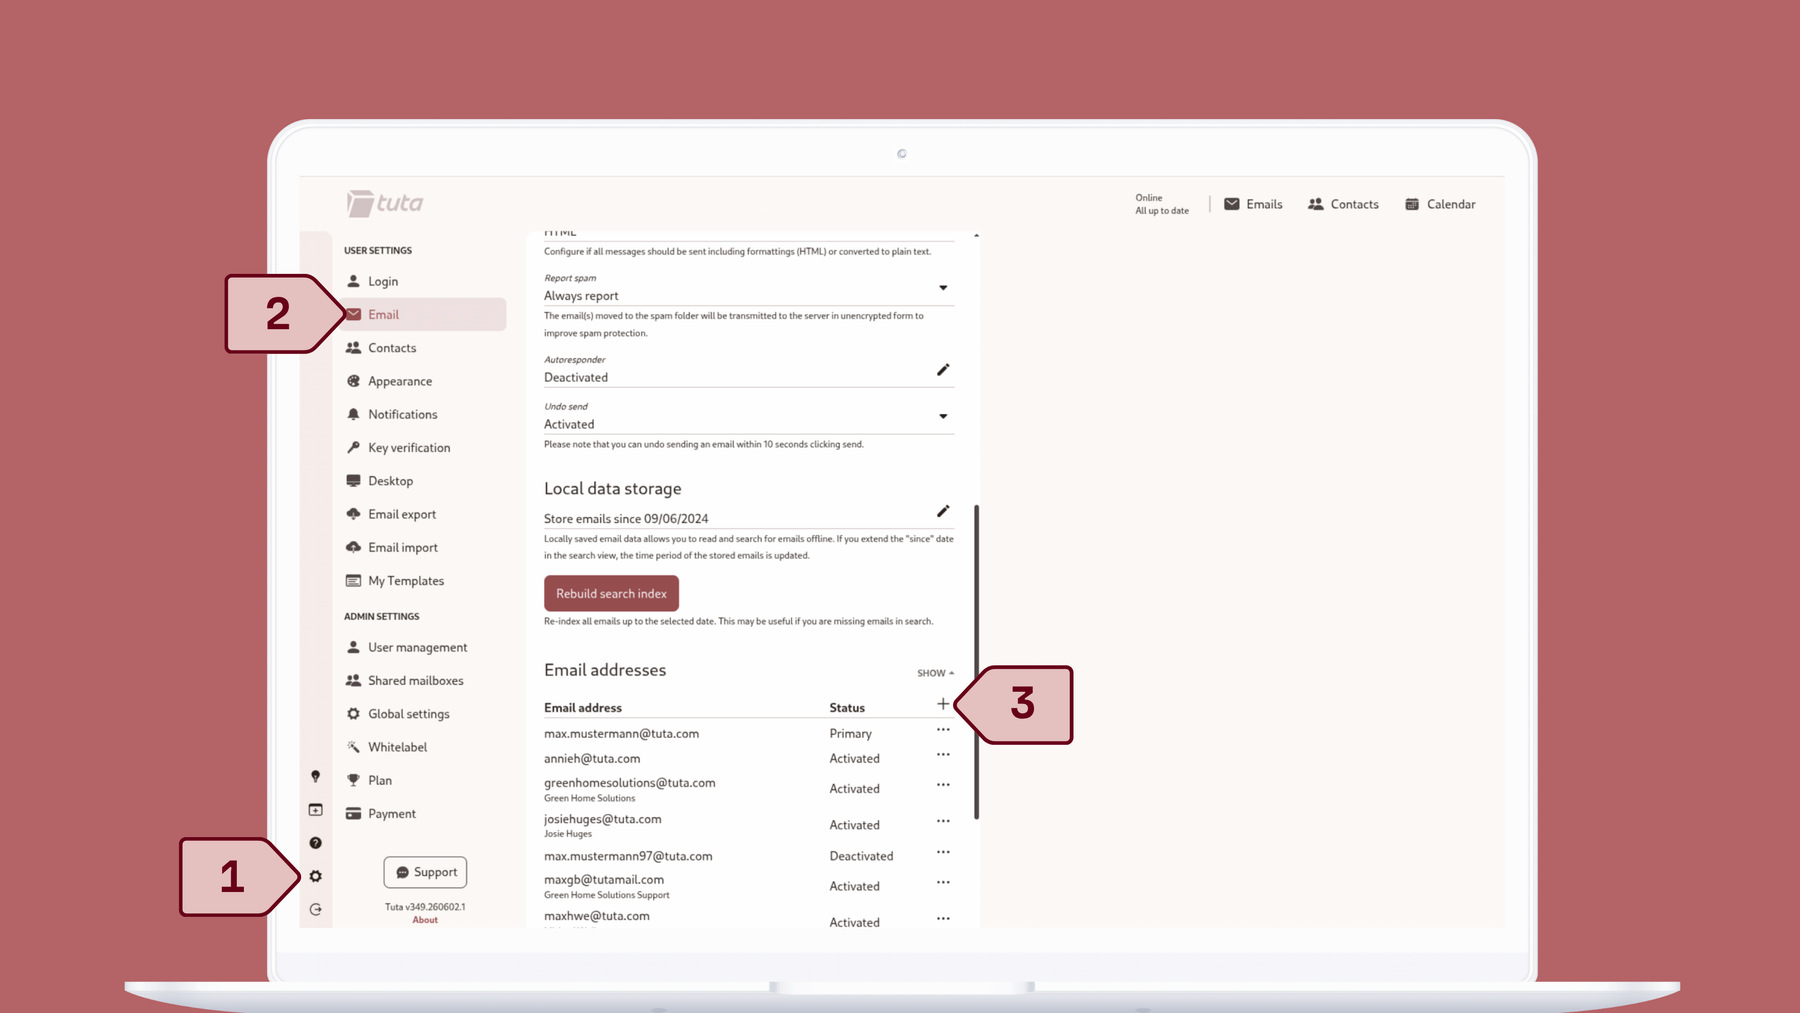
Task: Open options for maxgb@tutamail.com
Action: [943, 882]
